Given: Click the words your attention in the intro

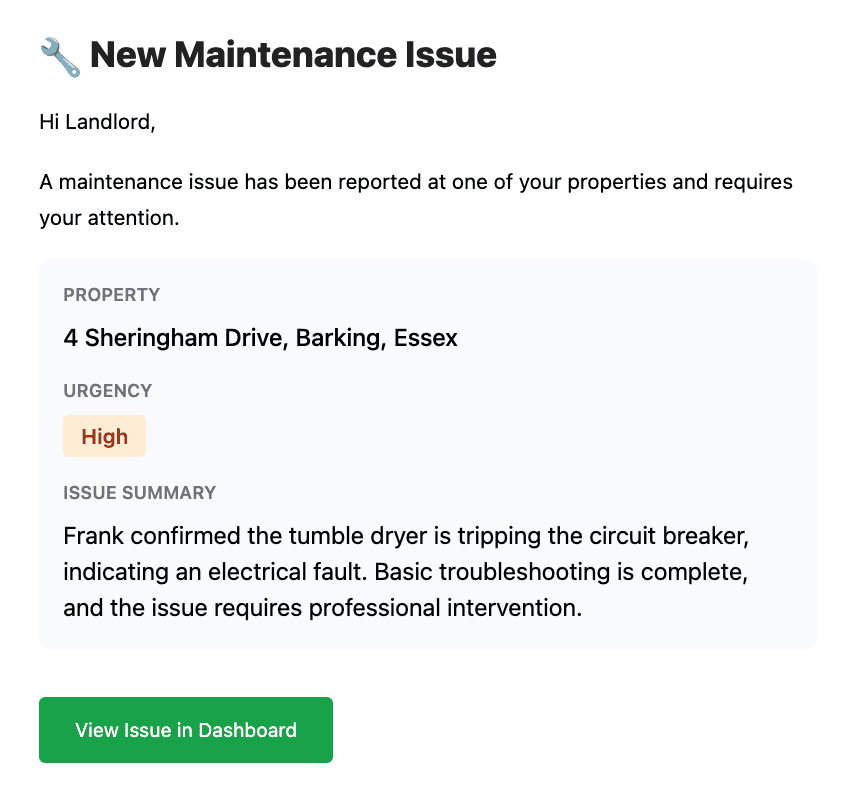Looking at the screenshot, I should [107, 218].
